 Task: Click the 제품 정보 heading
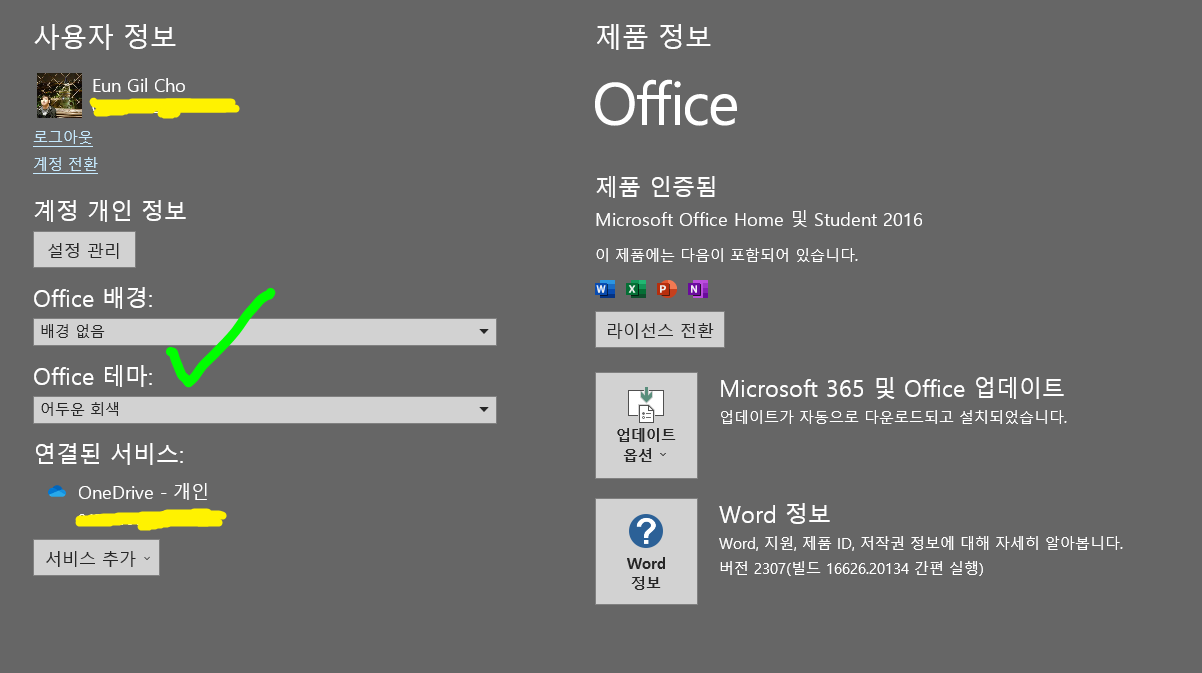(653, 37)
